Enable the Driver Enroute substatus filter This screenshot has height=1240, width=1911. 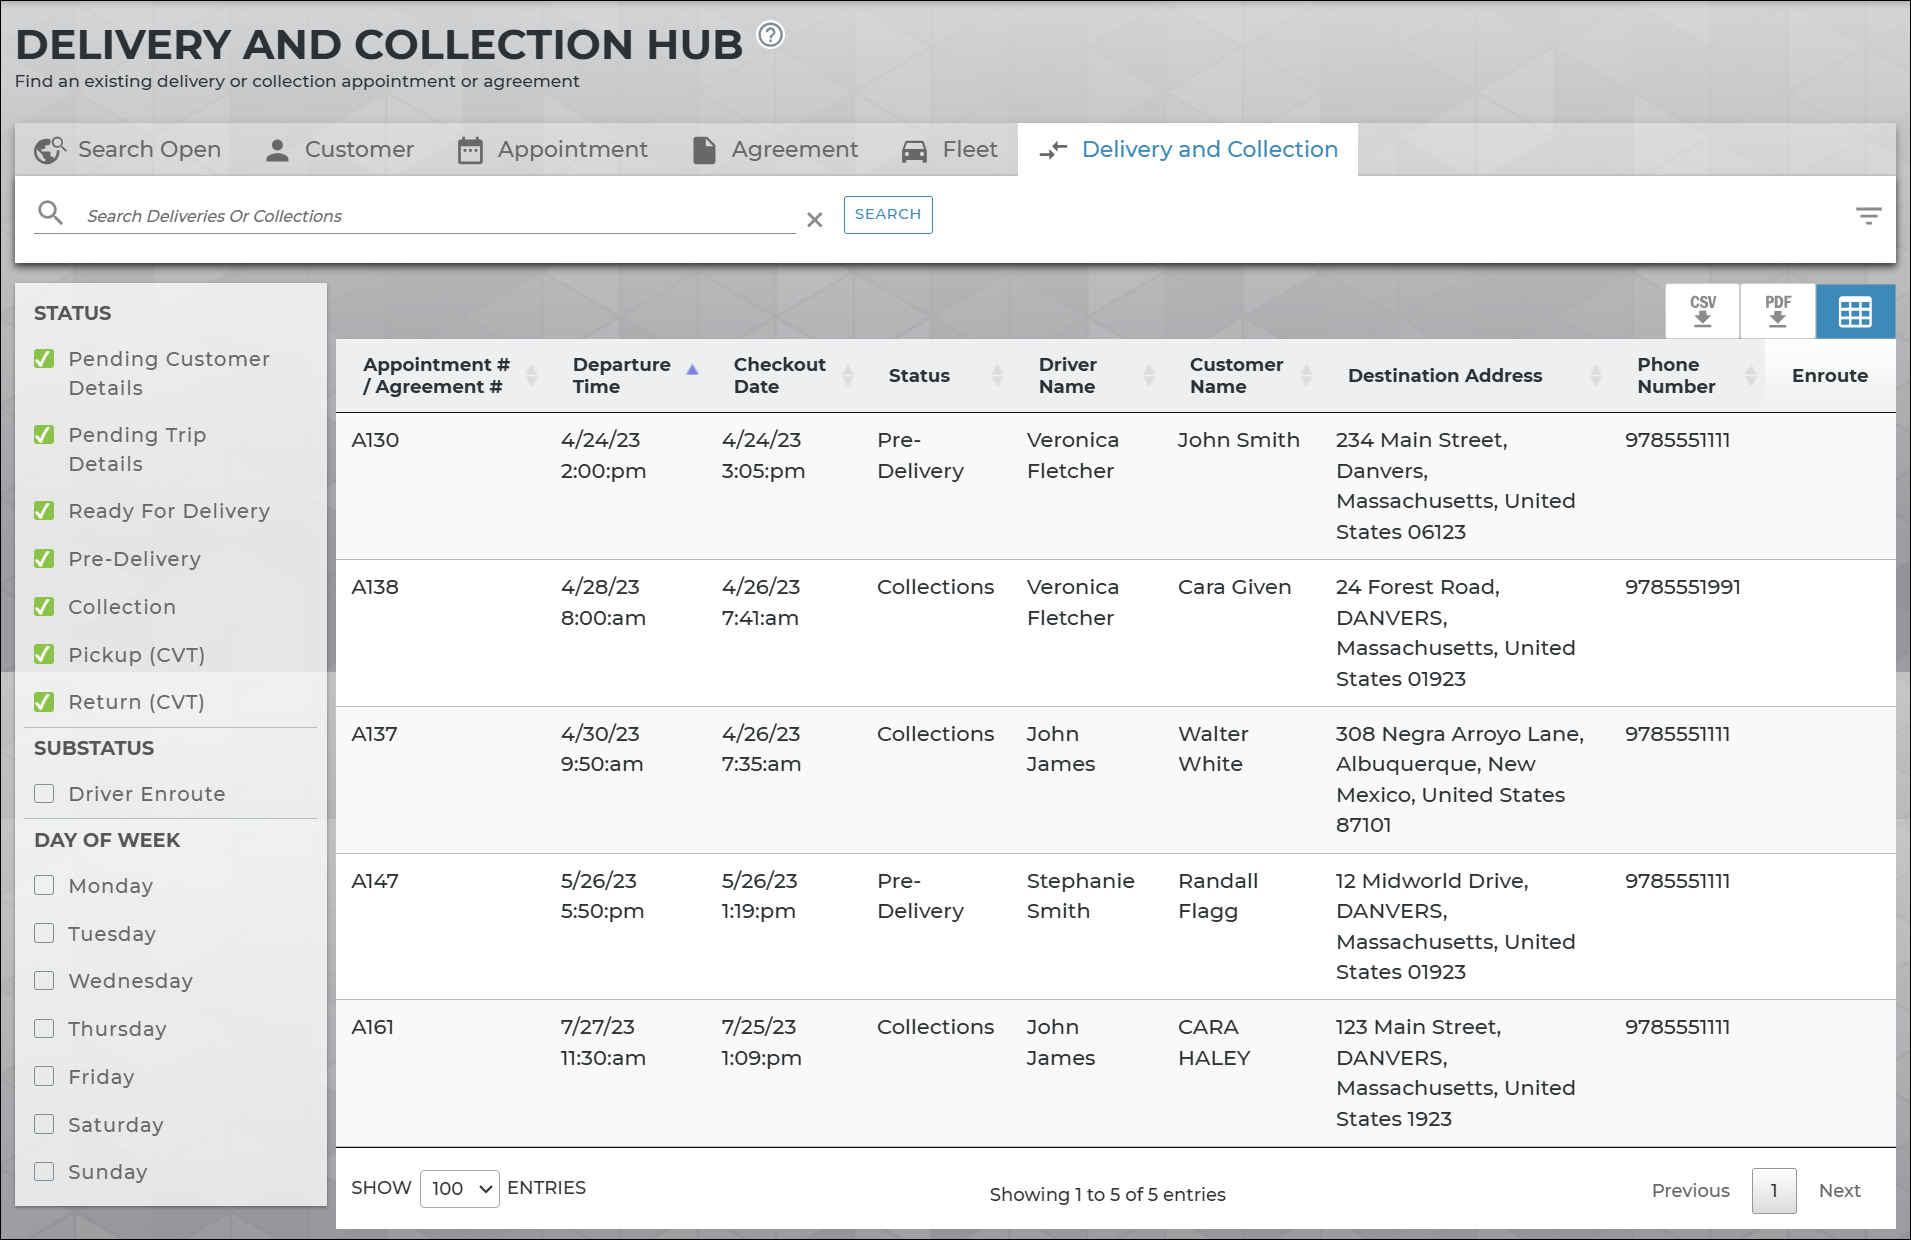click(44, 794)
